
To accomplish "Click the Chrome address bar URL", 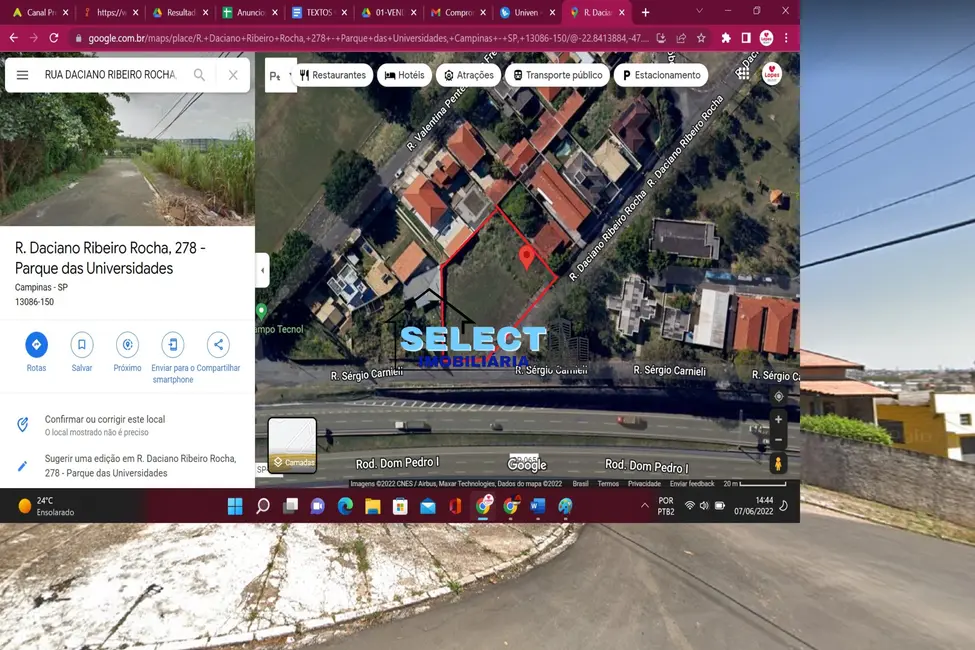I will click(367, 38).
